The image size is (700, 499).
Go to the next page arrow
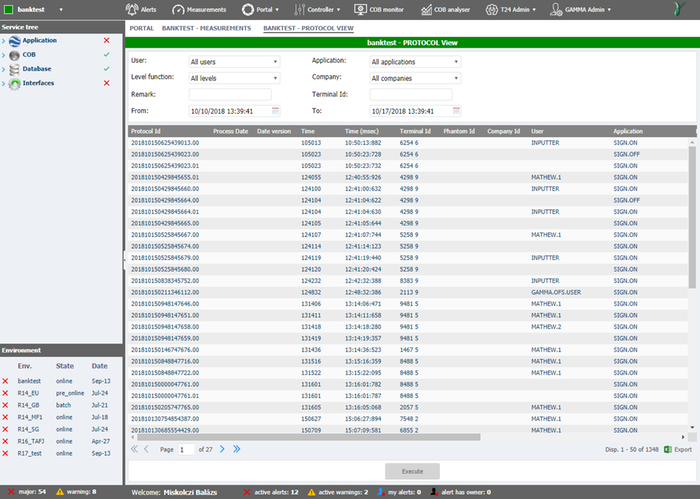pyautogui.click(x=222, y=450)
